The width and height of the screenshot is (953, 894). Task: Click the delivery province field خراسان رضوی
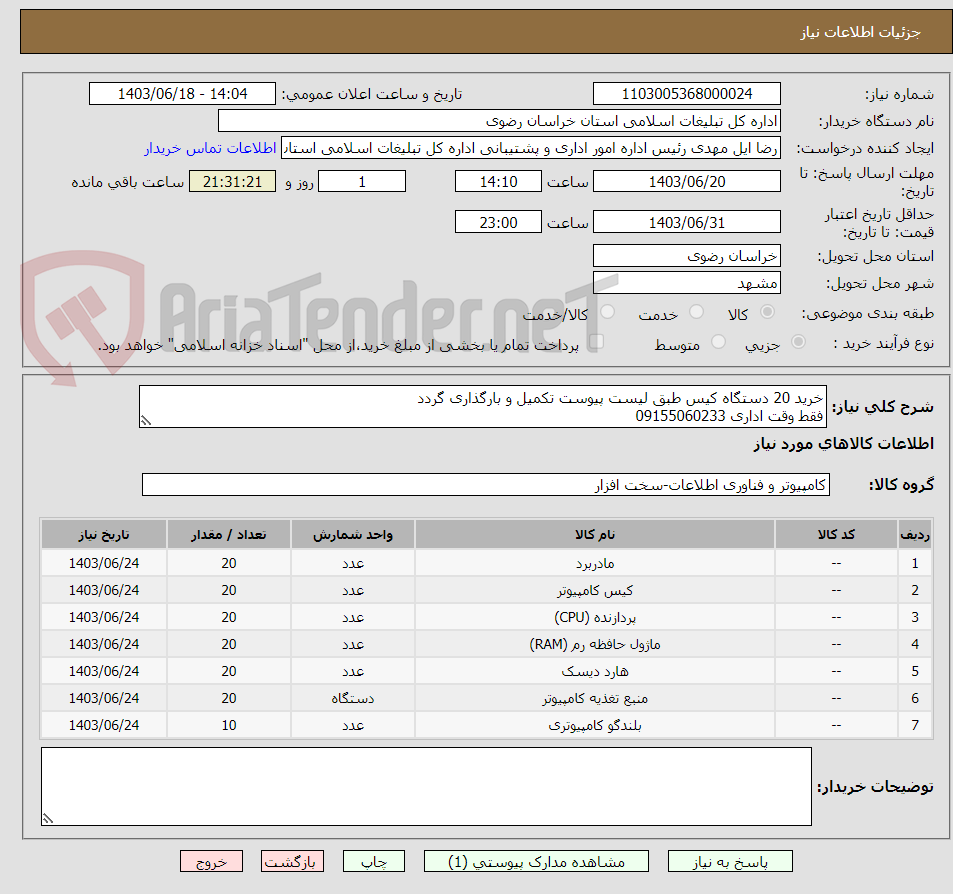click(687, 256)
